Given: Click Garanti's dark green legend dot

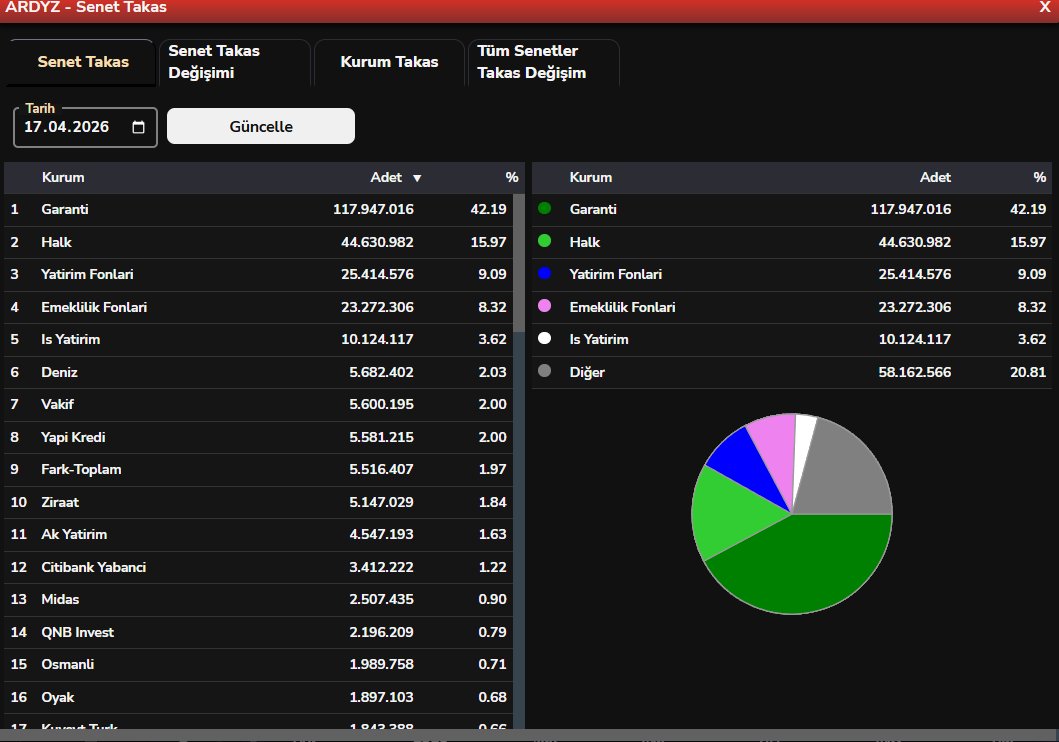Looking at the screenshot, I should [x=544, y=209].
